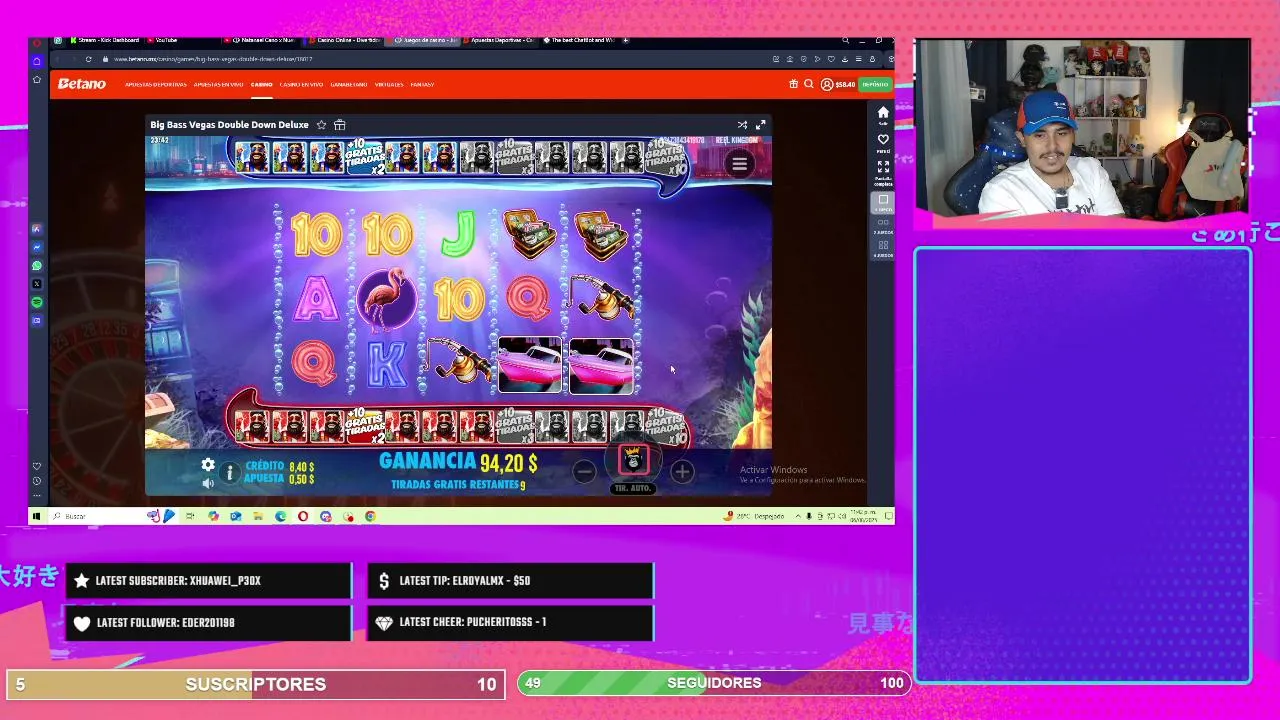The width and height of the screenshot is (1280, 720).
Task: Open game settings gear icon
Action: (208, 465)
